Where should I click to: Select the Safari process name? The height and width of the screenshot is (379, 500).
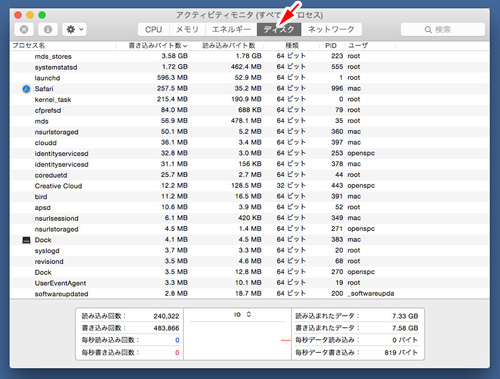tap(44, 89)
